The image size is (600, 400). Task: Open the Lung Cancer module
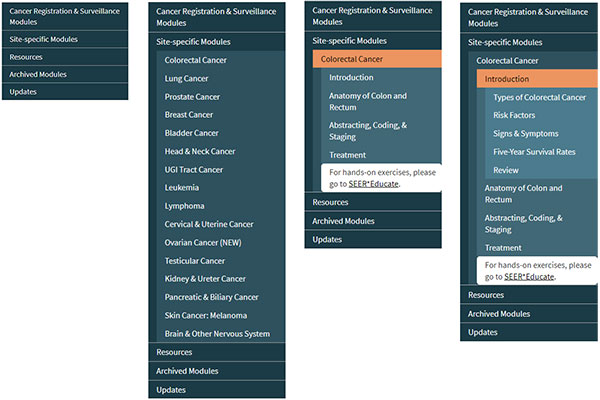187,78
